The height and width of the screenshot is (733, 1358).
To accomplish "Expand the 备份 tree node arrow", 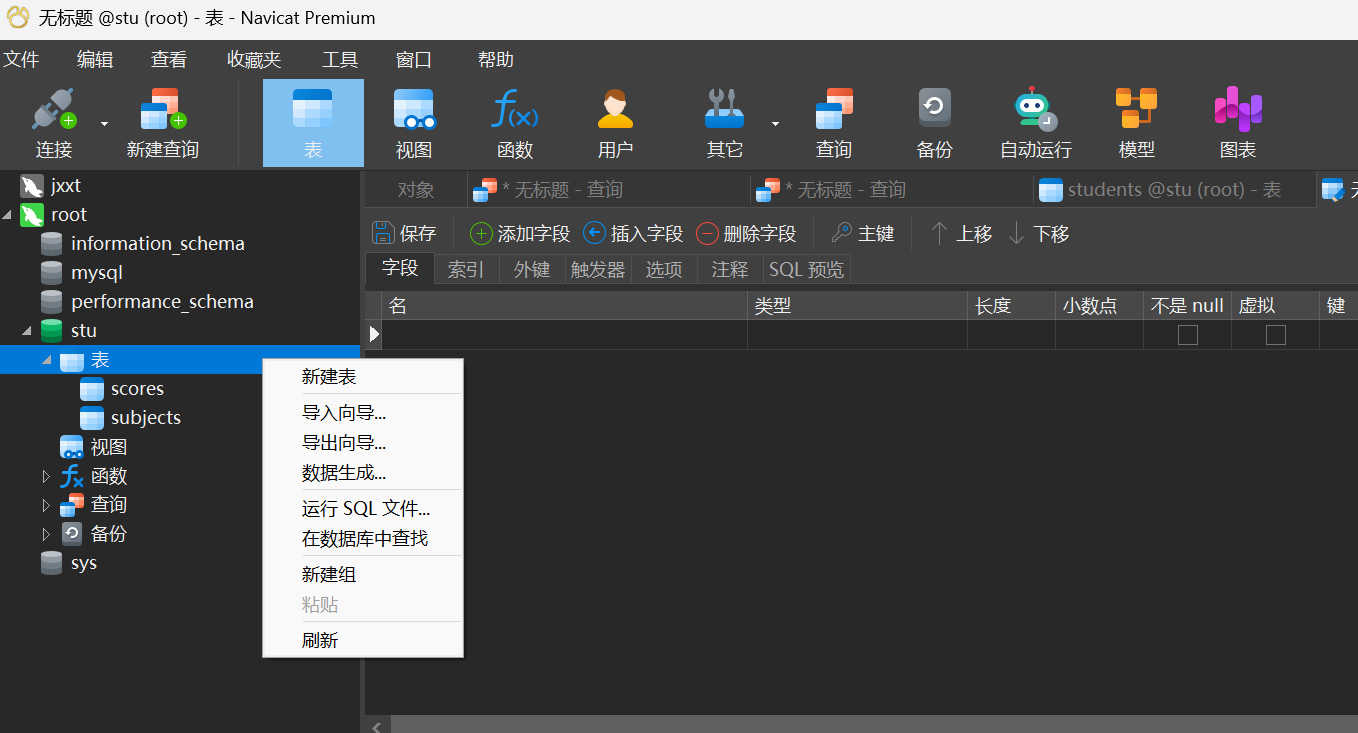I will point(46,535).
